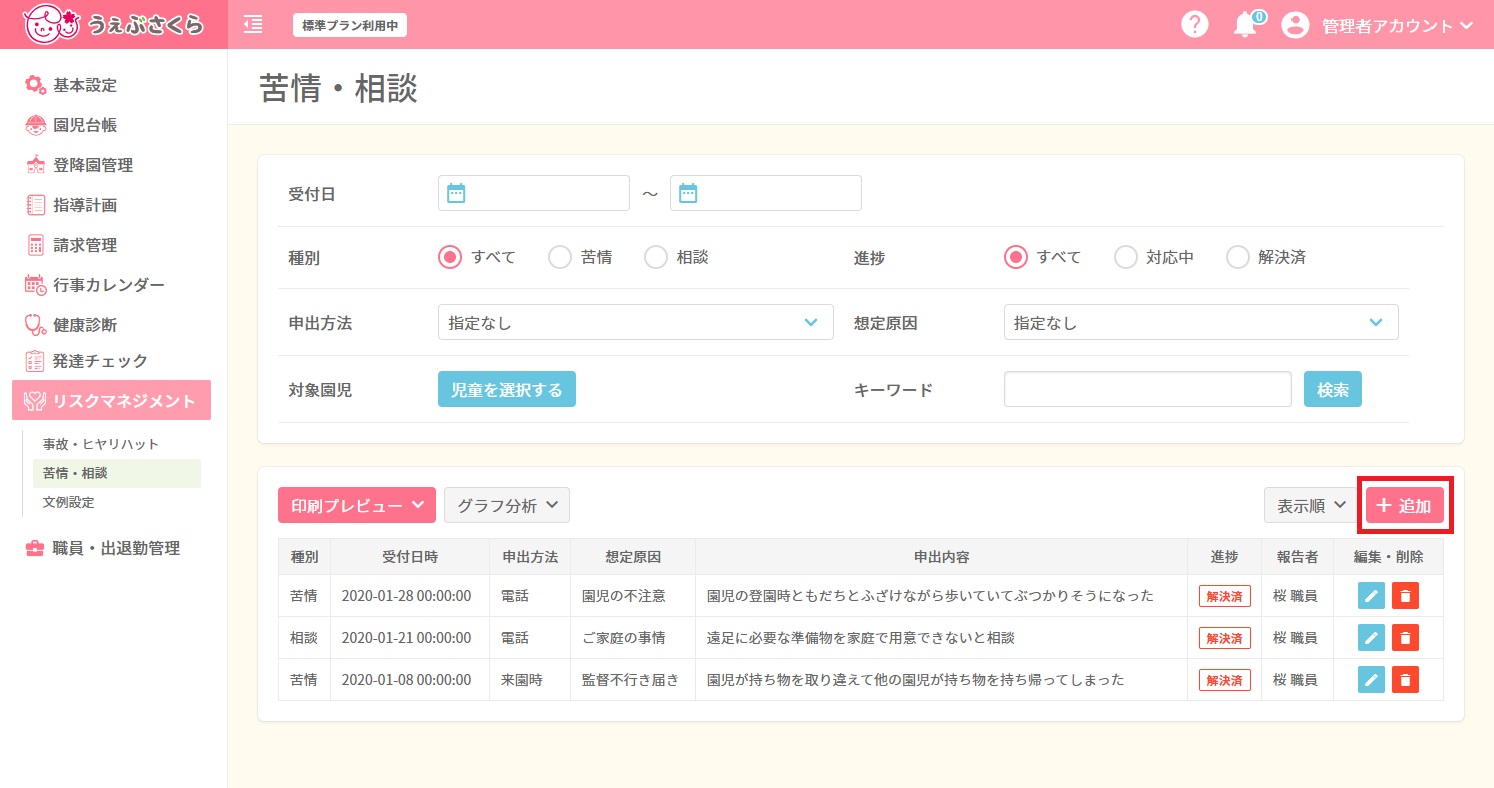The height and width of the screenshot is (788, 1494).
Task: Click the 健康診断 stethoscope icon
Action: pos(35,324)
